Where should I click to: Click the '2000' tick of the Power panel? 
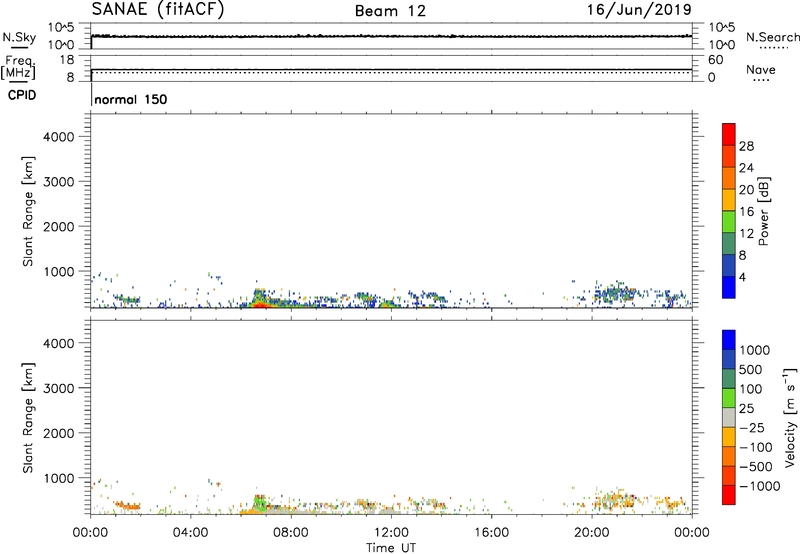(59, 226)
